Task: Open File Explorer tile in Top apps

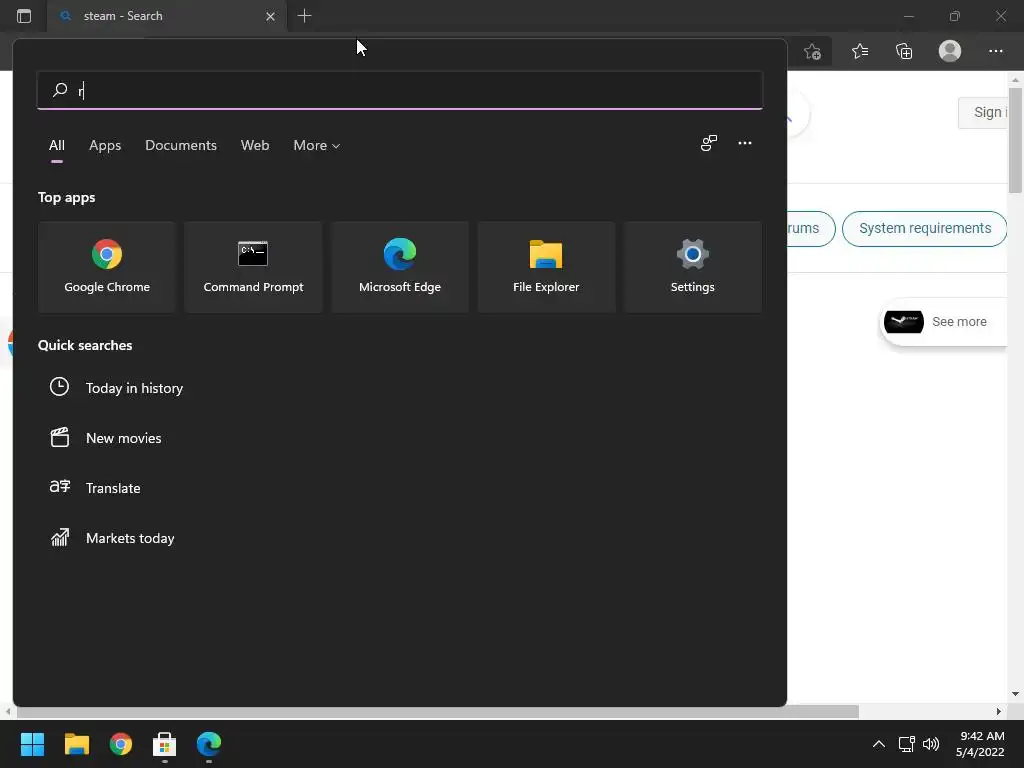Action: pyautogui.click(x=546, y=267)
